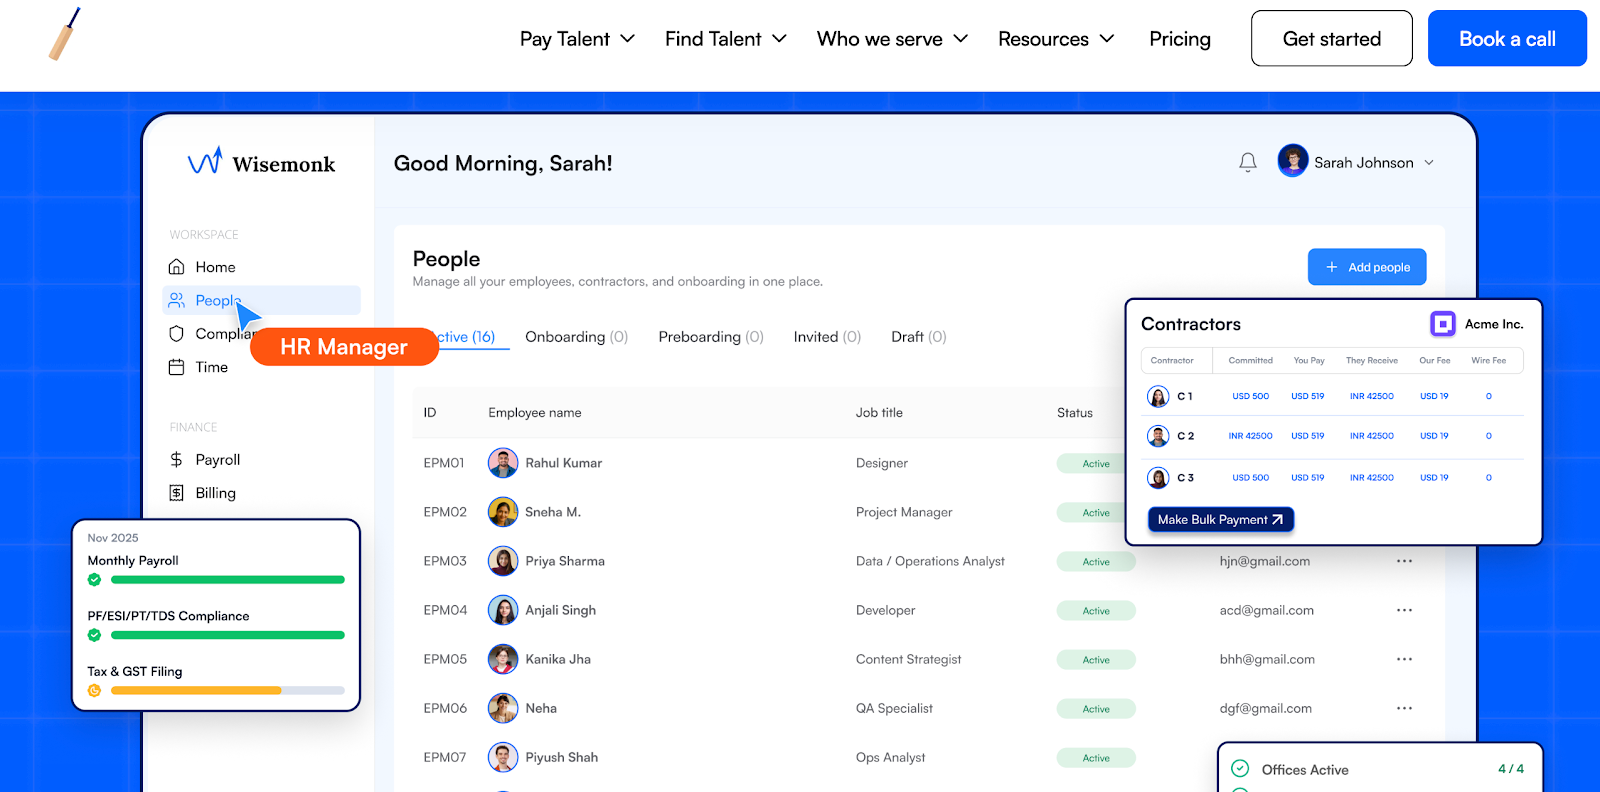Expand the Resources menu
The height and width of the screenshot is (792, 1600).
pos(1056,39)
